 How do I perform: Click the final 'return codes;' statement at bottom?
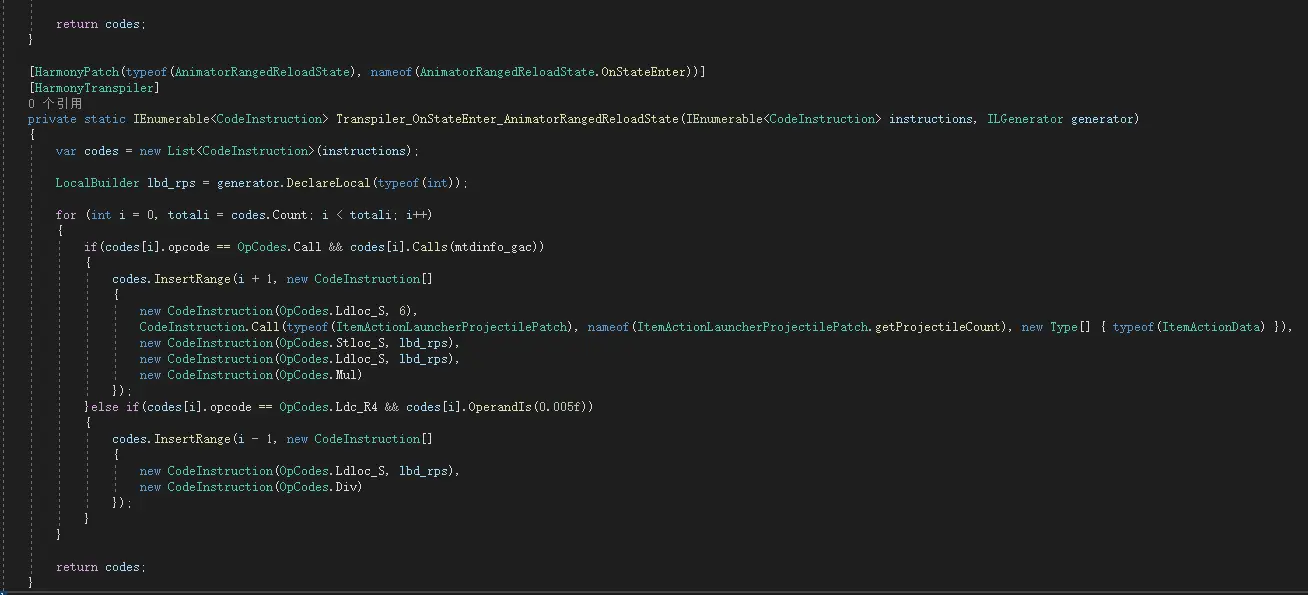pyautogui.click(x=101, y=567)
